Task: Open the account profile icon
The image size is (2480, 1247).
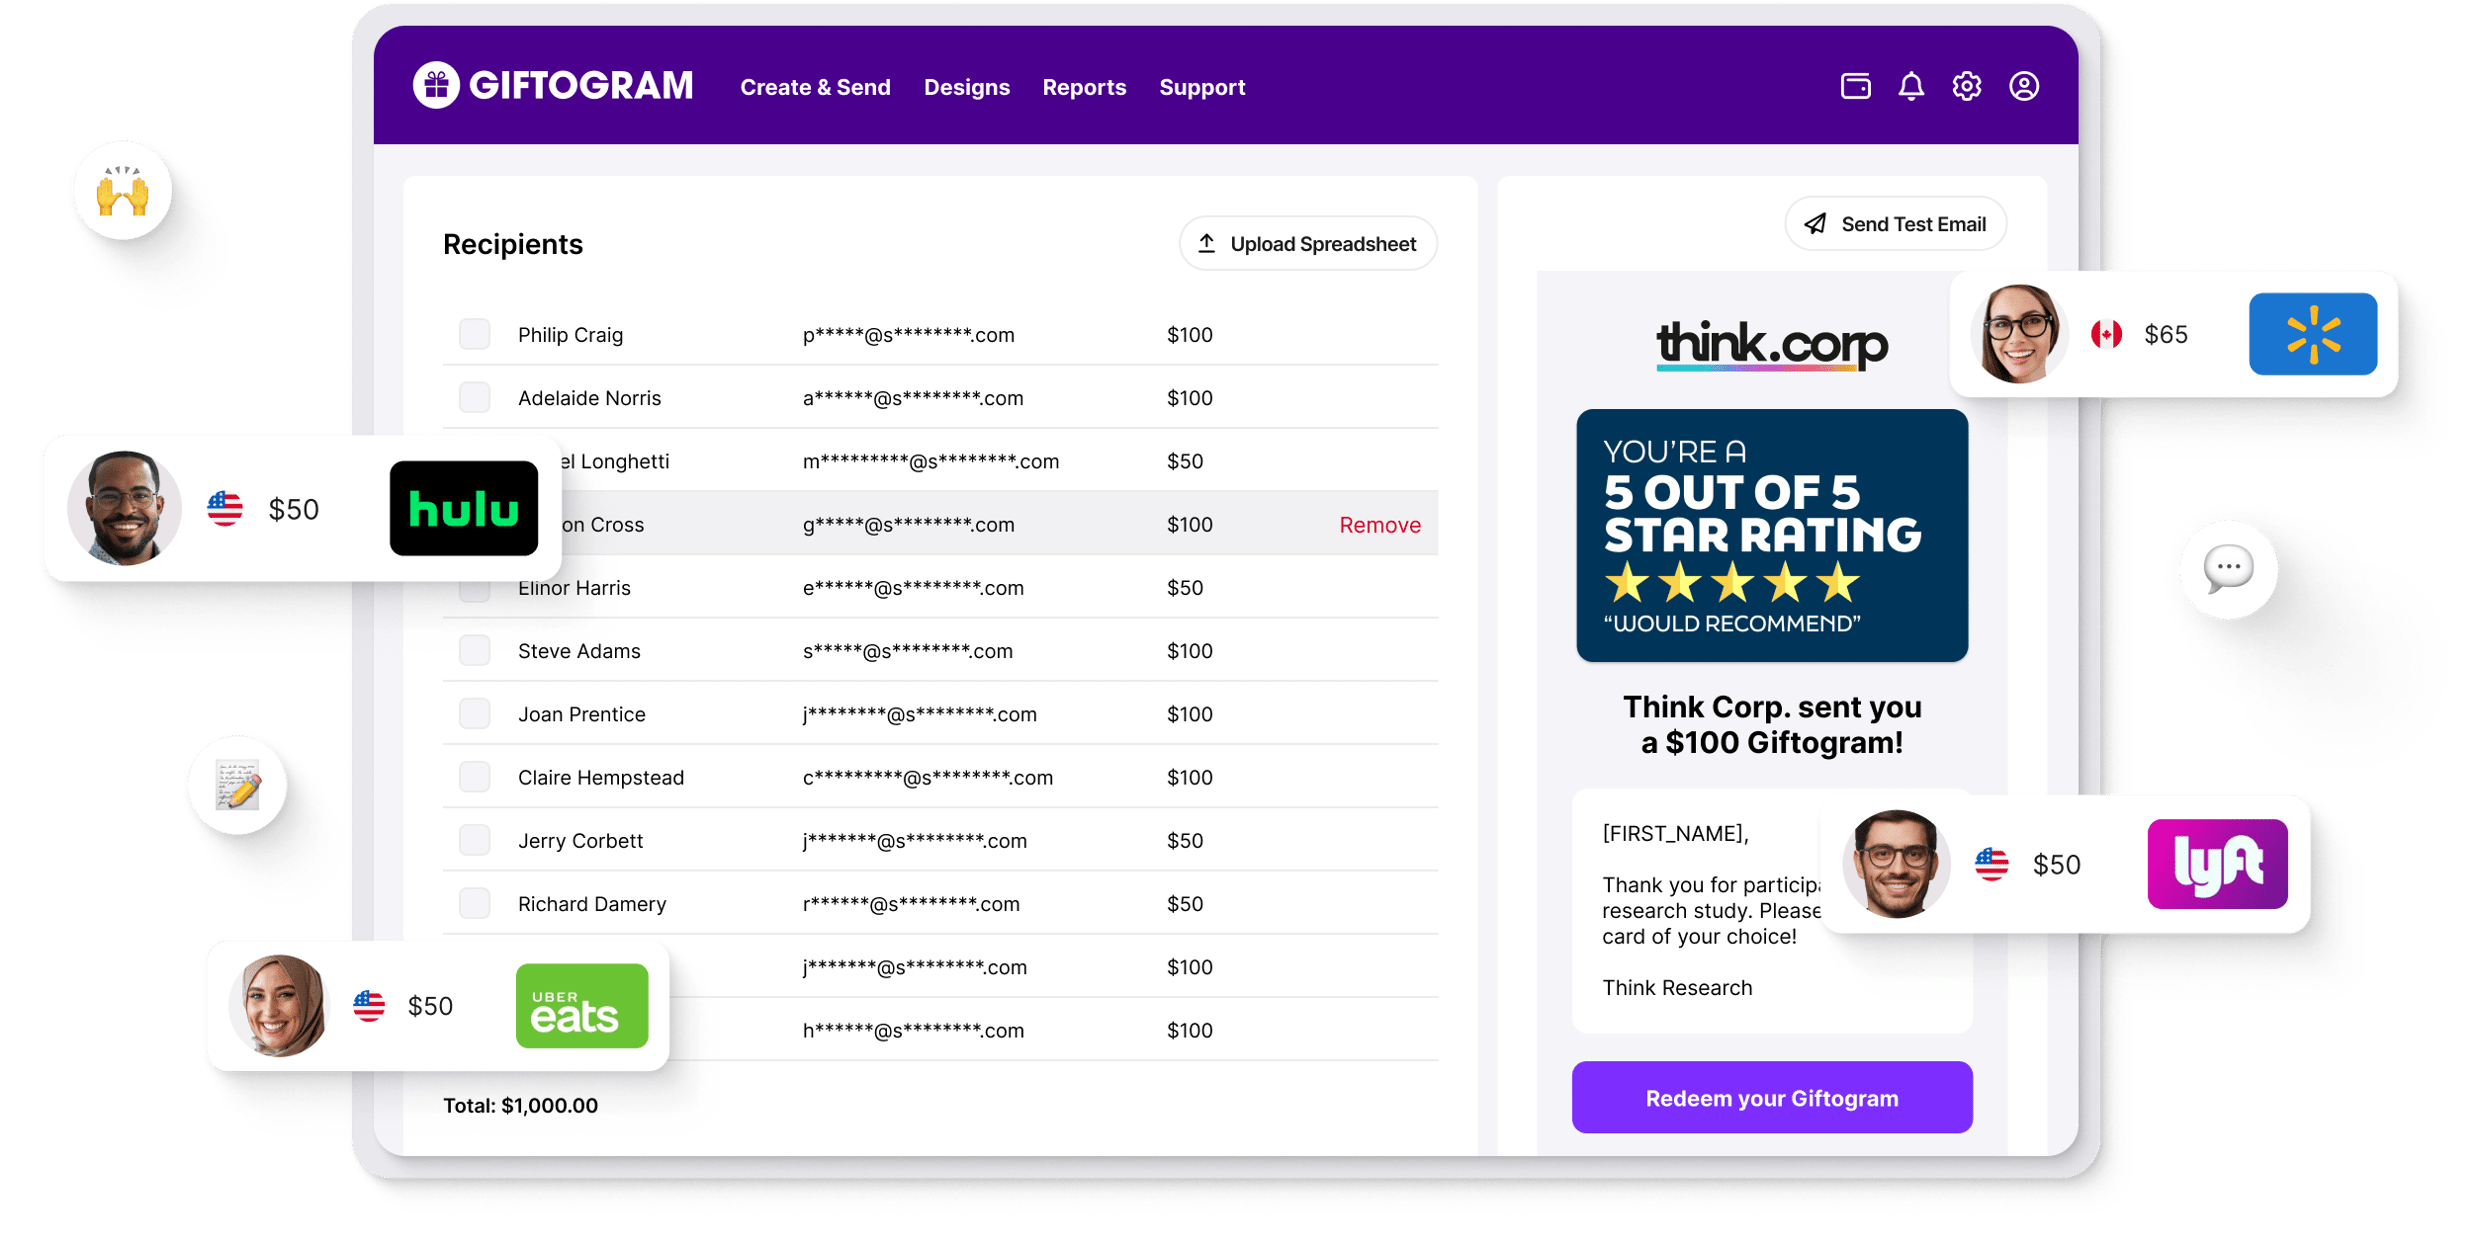Action: pos(2024,86)
